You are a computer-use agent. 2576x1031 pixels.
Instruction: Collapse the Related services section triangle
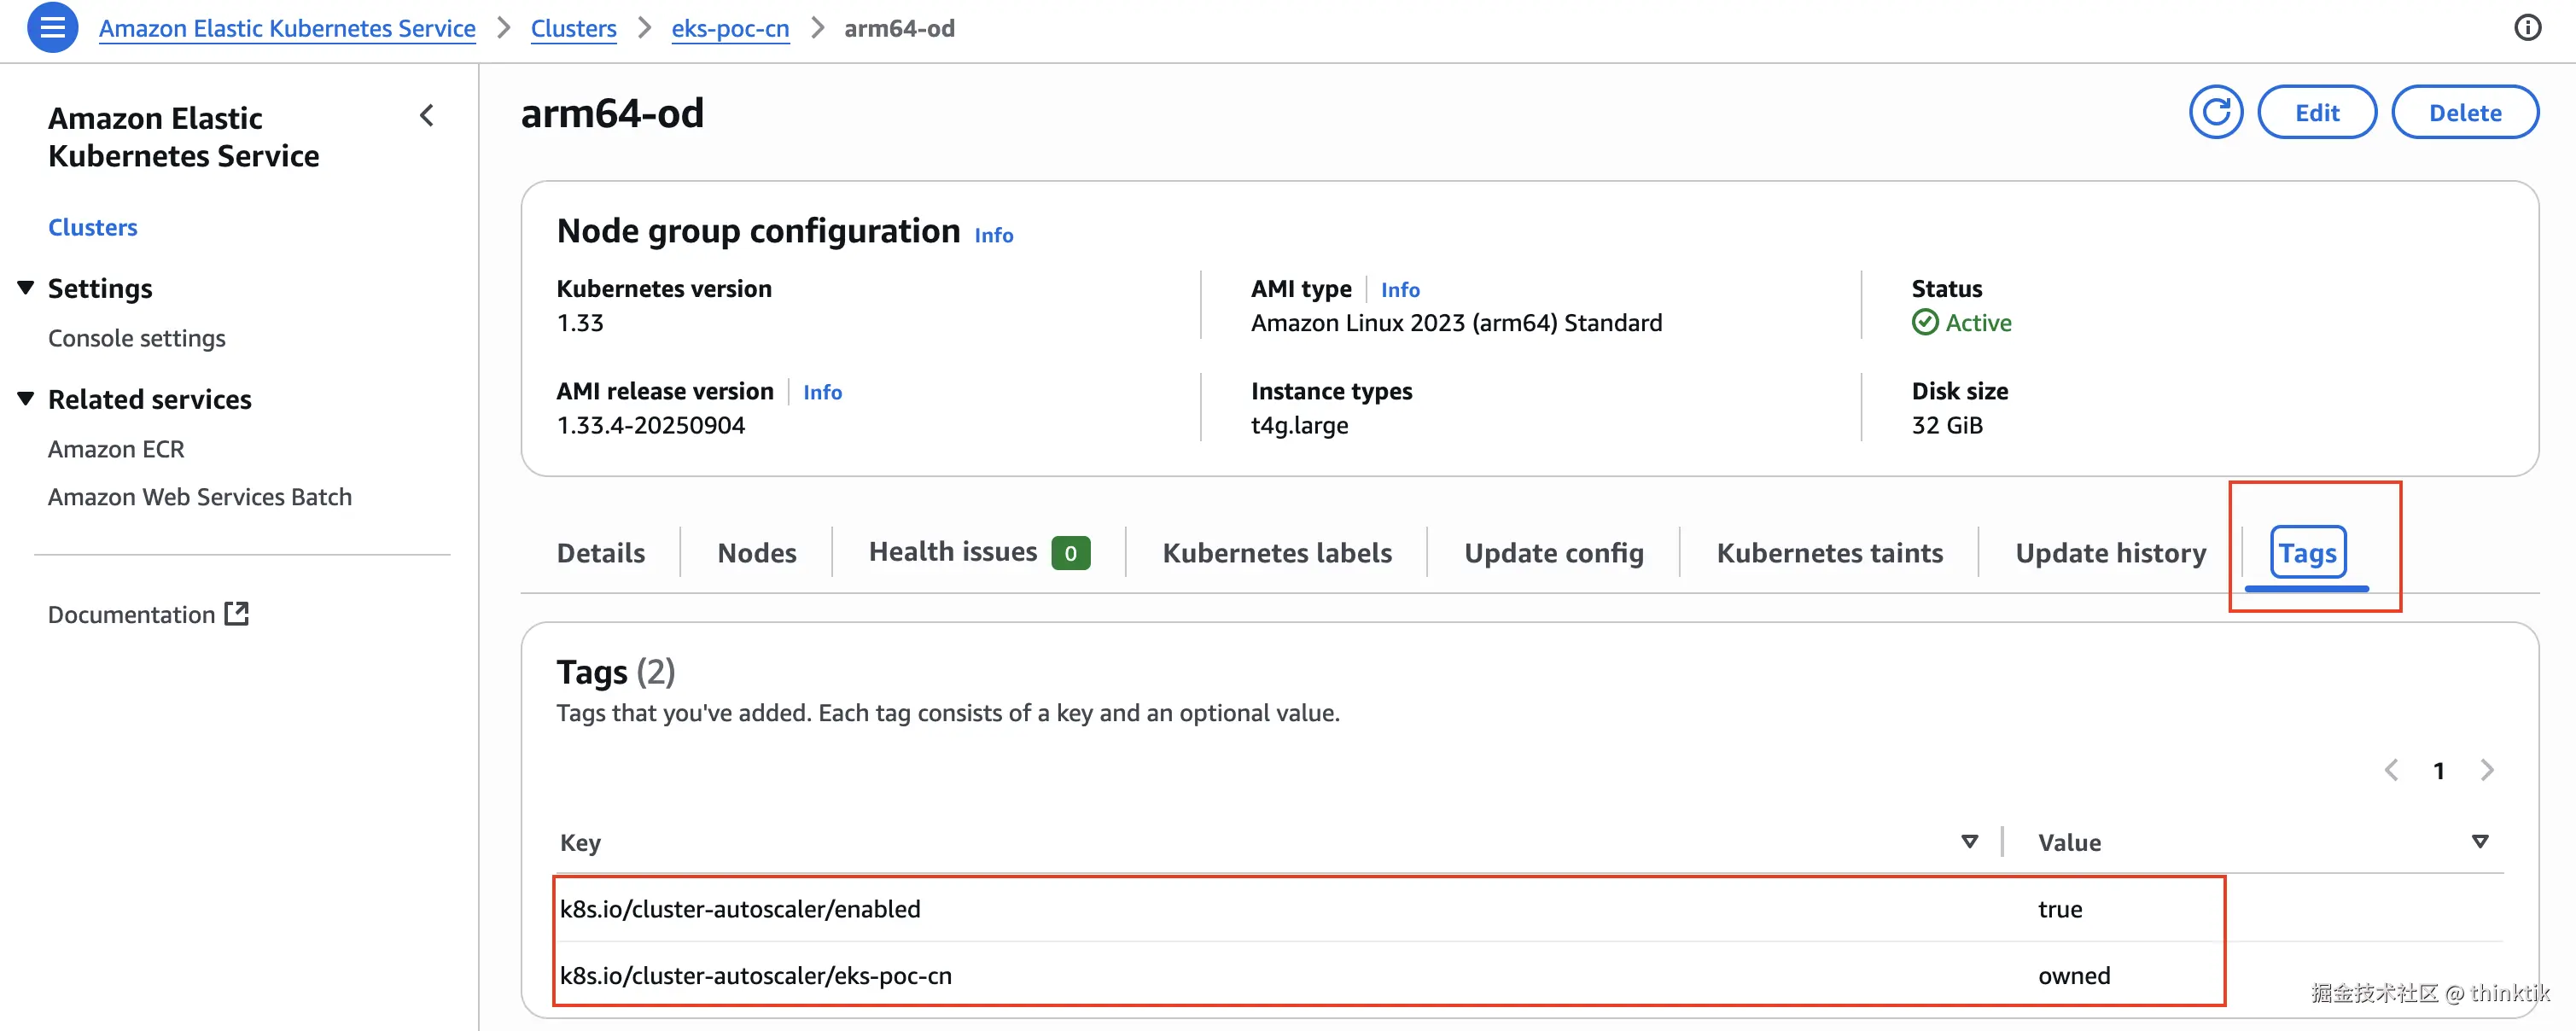click(26, 399)
